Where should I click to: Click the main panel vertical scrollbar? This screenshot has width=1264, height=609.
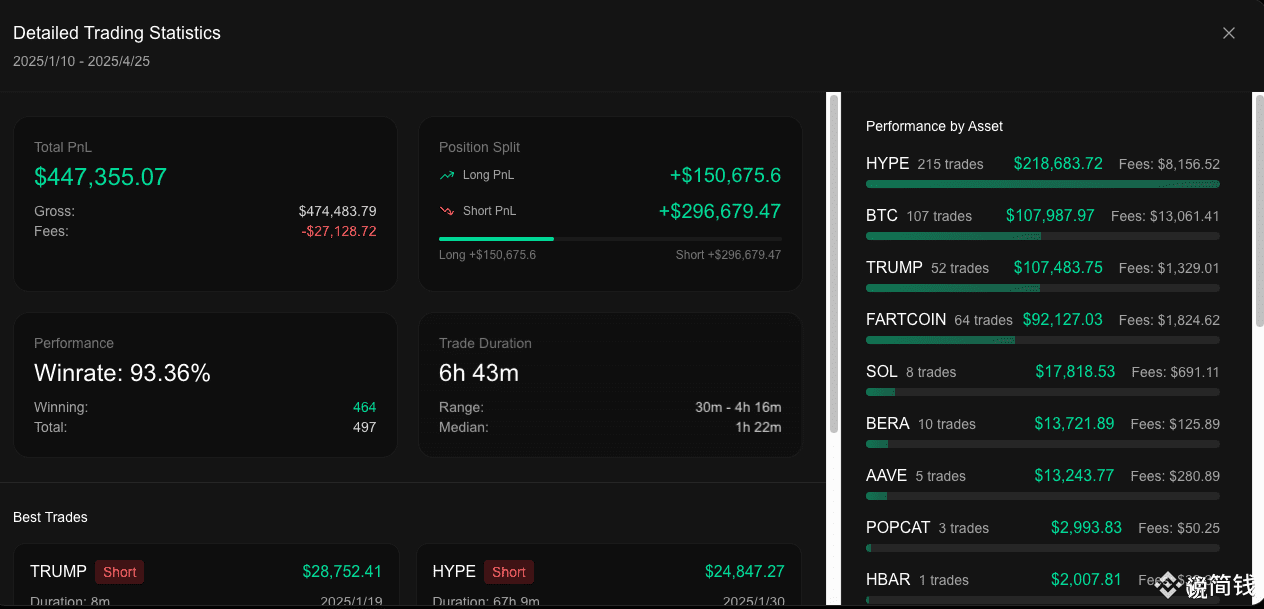tap(833, 265)
